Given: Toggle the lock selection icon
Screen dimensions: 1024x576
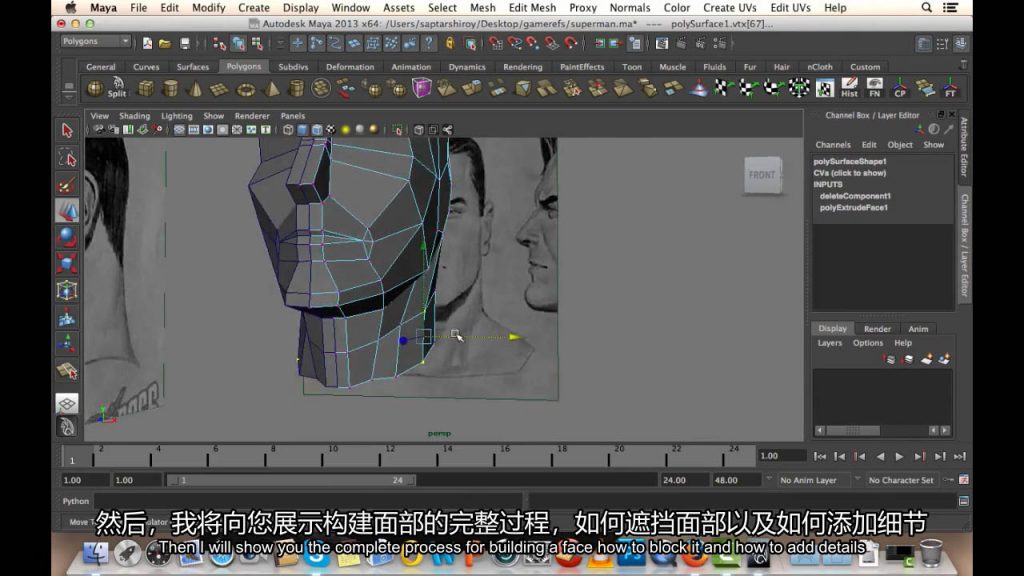Looking at the screenshot, I should (450, 44).
